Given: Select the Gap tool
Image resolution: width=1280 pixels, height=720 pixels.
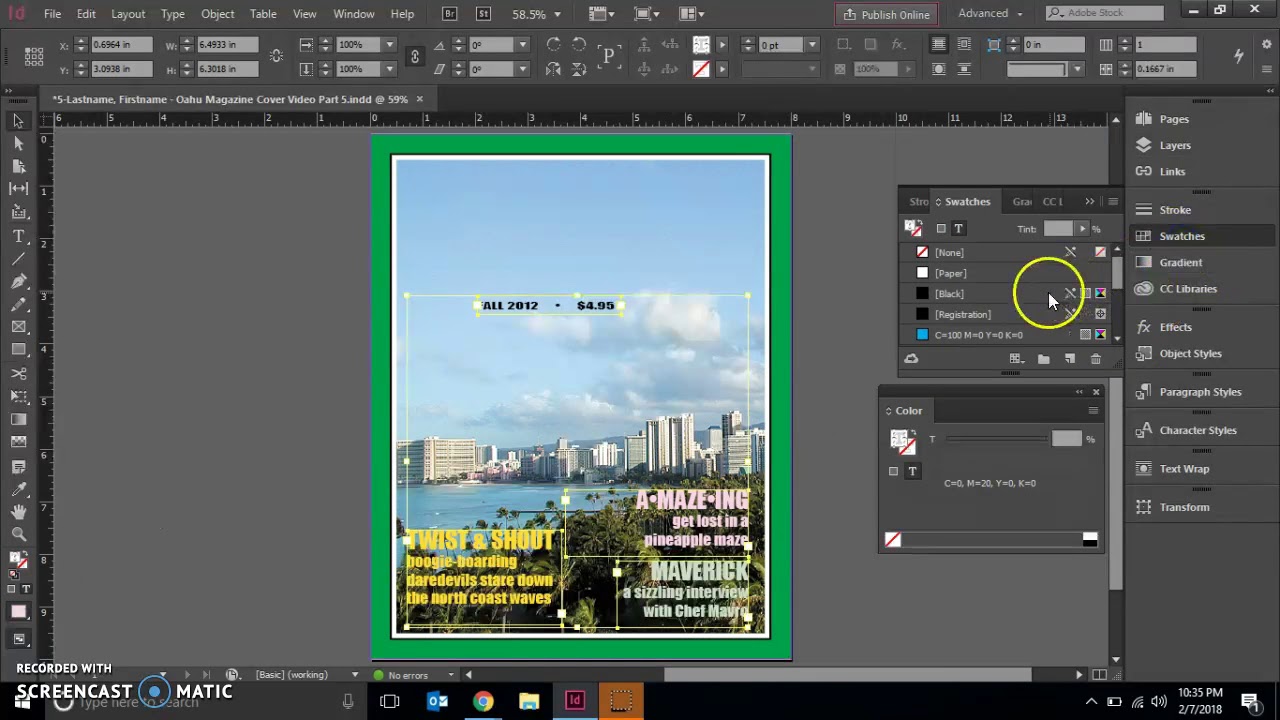Looking at the screenshot, I should pyautogui.click(x=18, y=188).
